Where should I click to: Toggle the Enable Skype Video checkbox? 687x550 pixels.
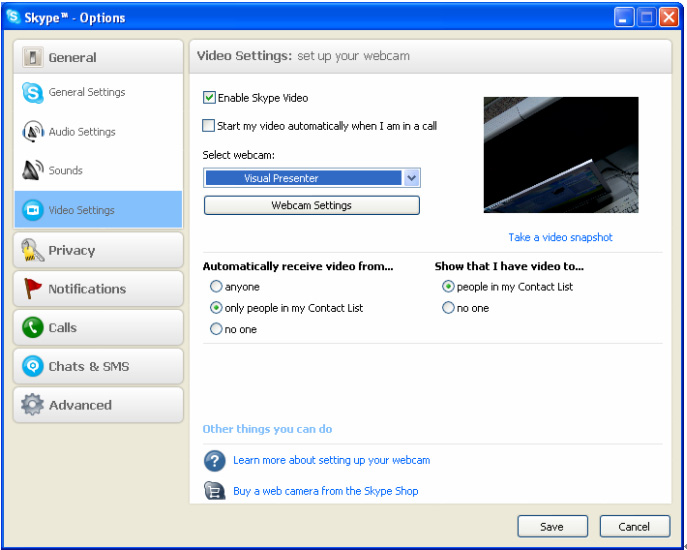(x=209, y=97)
